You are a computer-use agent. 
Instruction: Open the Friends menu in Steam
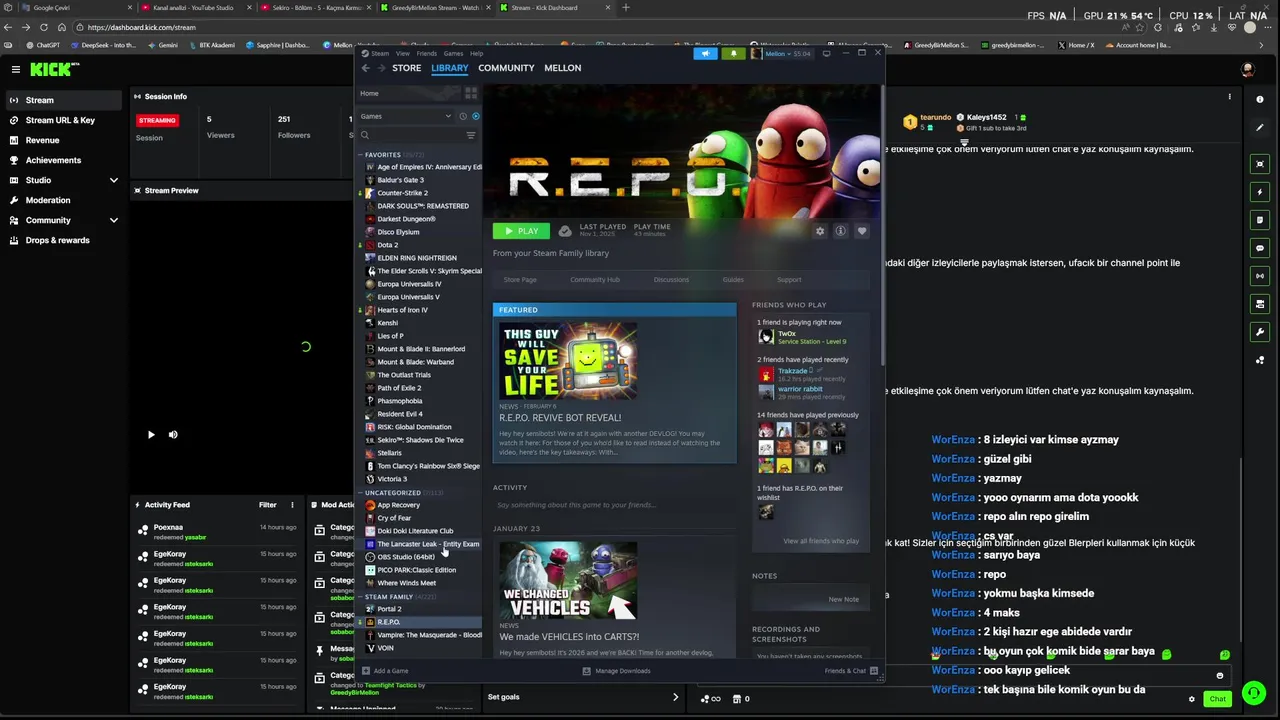tap(426, 54)
